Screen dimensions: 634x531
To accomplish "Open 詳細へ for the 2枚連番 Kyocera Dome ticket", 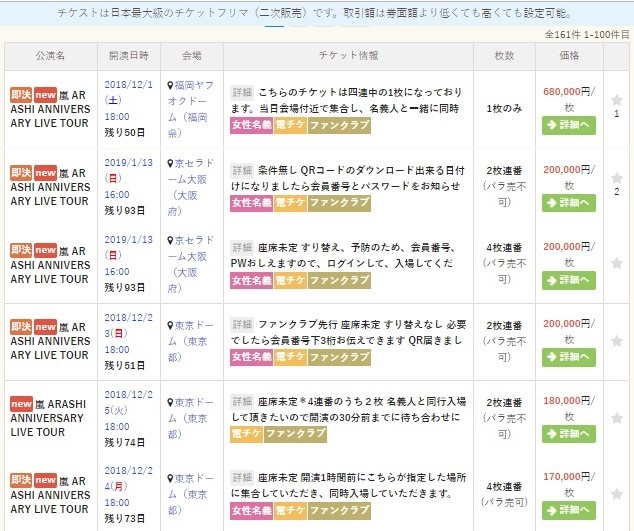I will tap(568, 203).
